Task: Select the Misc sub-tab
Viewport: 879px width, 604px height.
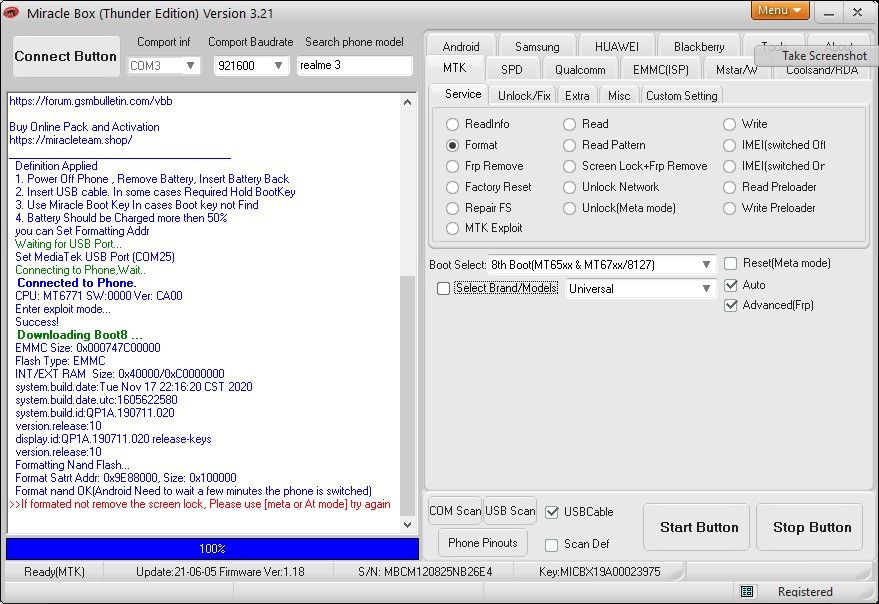Action: click(619, 95)
